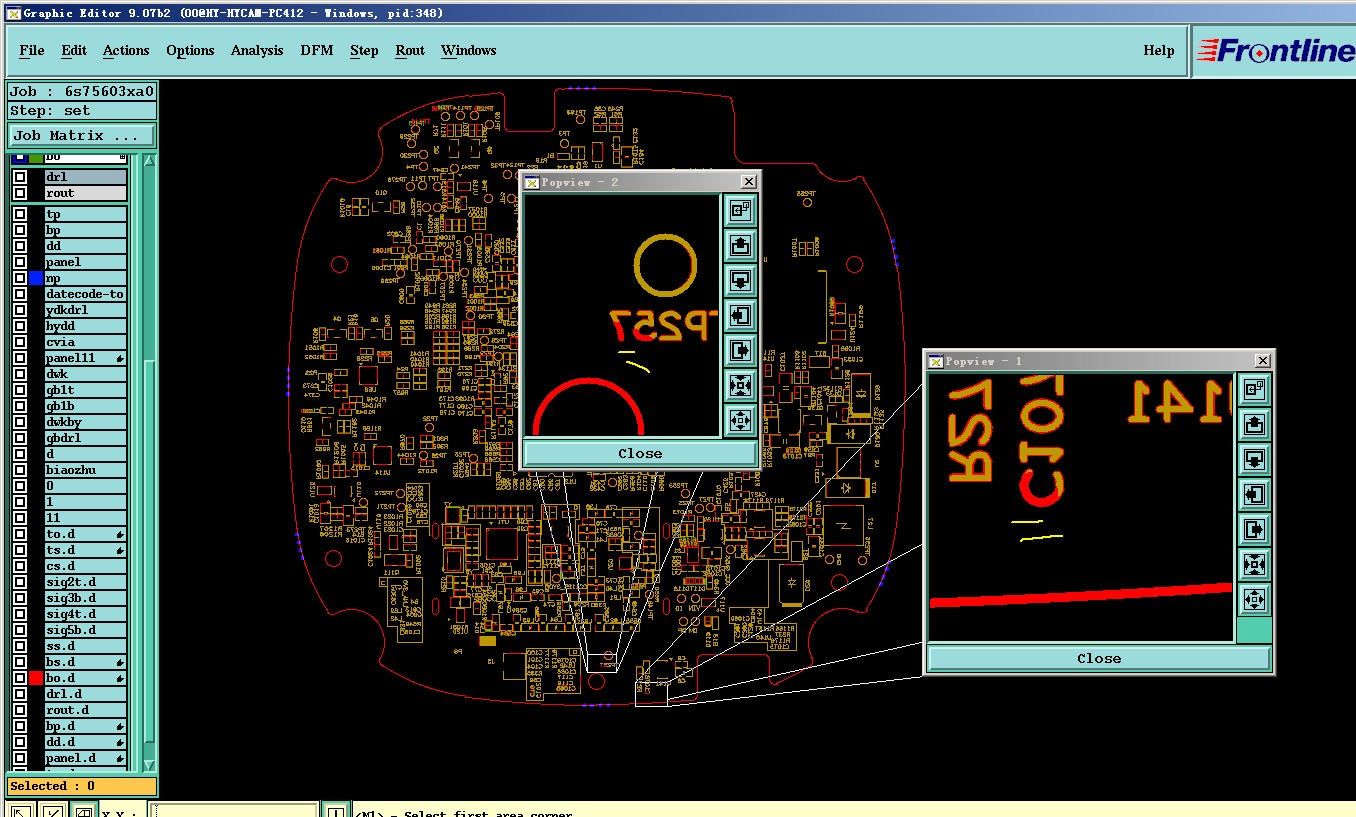
Task: Click zoom-out arrows icon in Popview 1
Action: coord(1254,599)
